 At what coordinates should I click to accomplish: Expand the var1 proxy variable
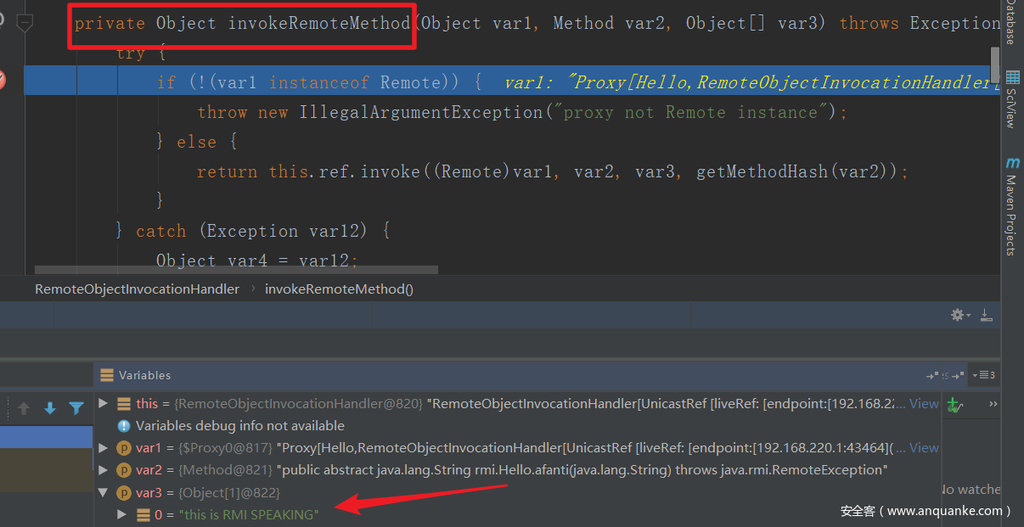click(103, 447)
